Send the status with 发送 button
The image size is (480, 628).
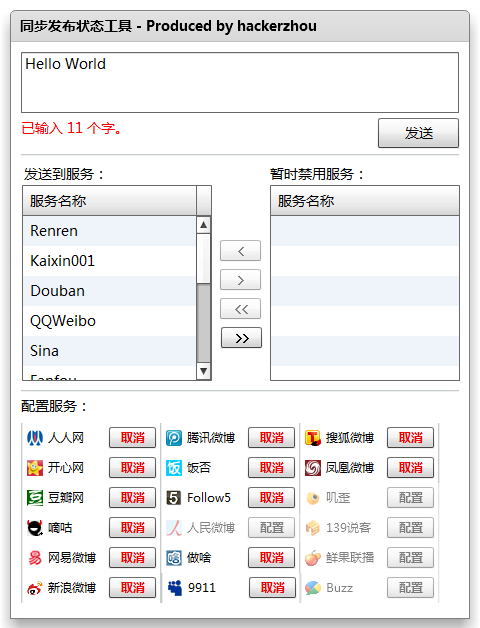(418, 133)
